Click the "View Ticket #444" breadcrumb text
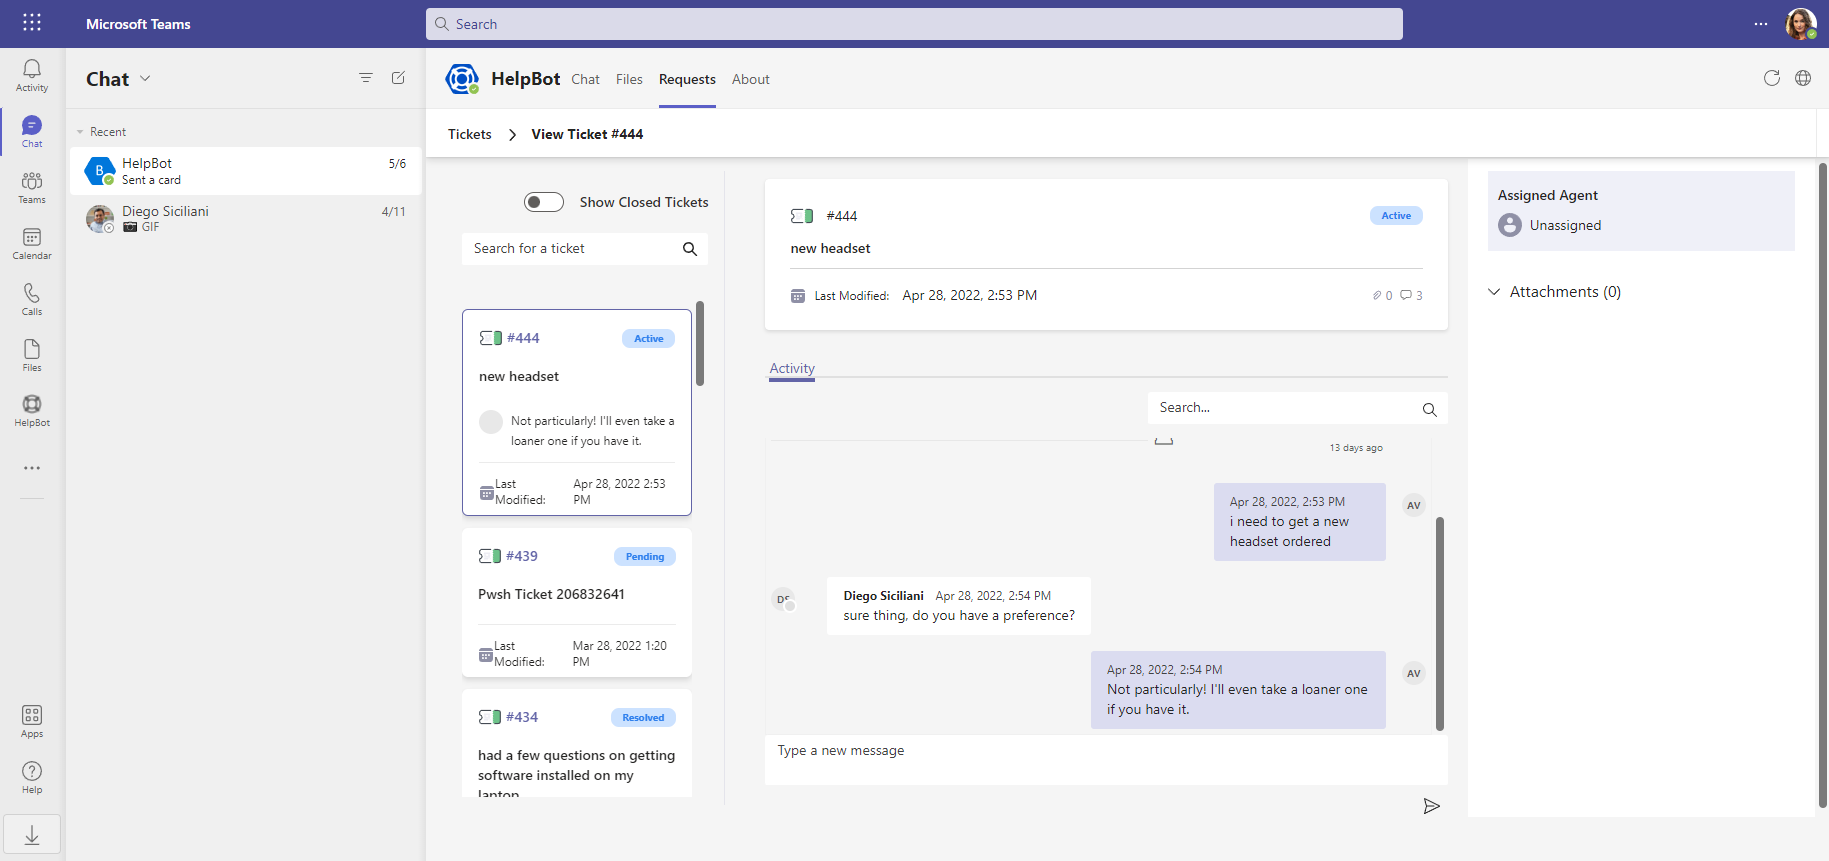 (x=587, y=134)
